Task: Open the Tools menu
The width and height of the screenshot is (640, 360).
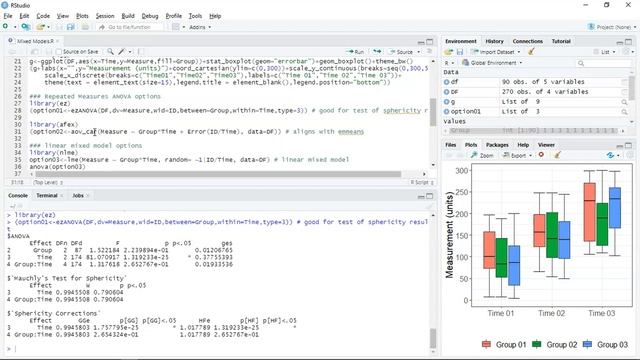Action: point(195,16)
